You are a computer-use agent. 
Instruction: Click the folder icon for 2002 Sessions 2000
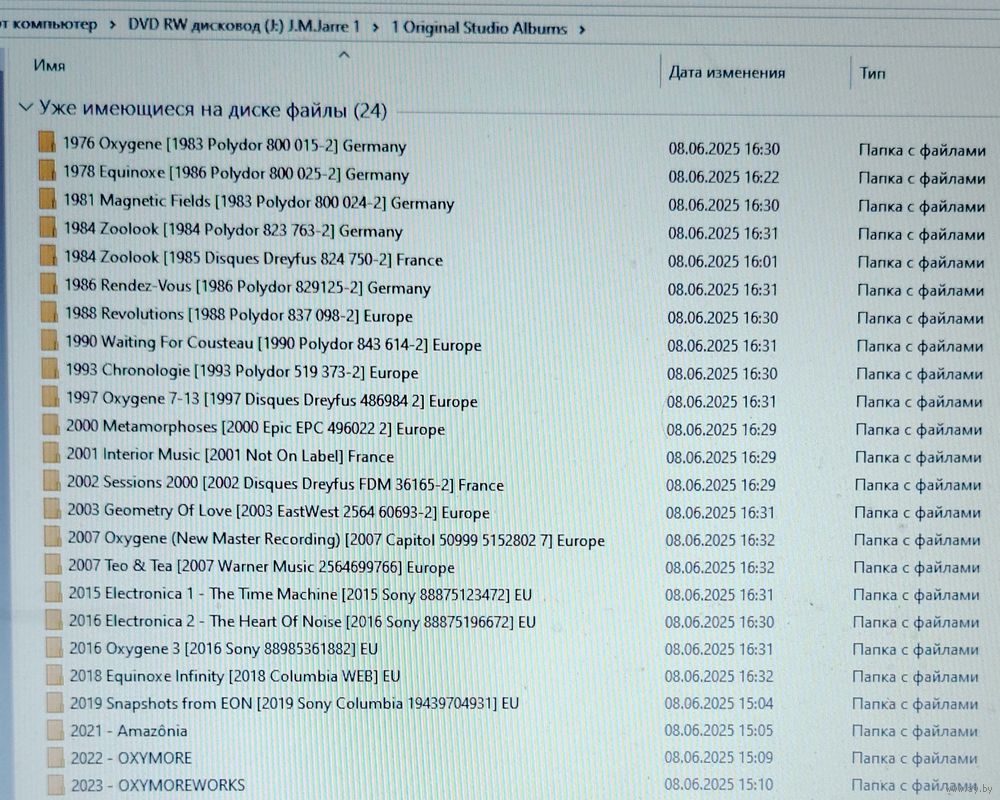pos(52,481)
